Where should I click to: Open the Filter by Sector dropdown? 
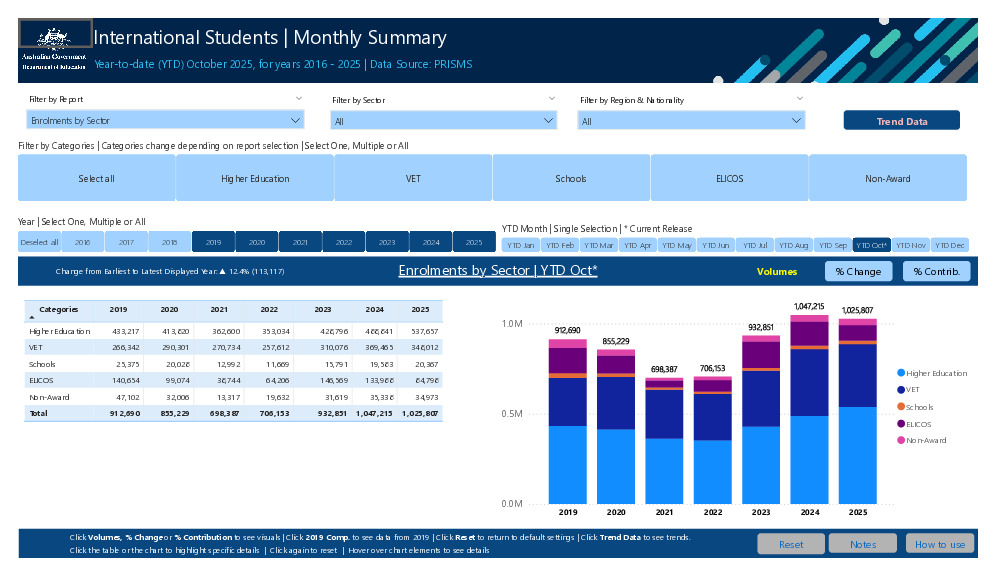(549, 119)
